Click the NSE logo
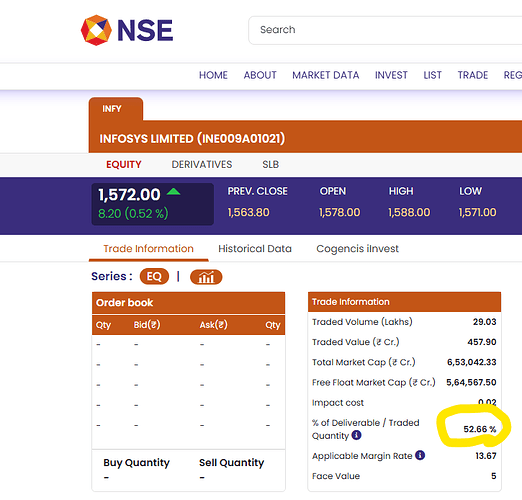 (127, 30)
